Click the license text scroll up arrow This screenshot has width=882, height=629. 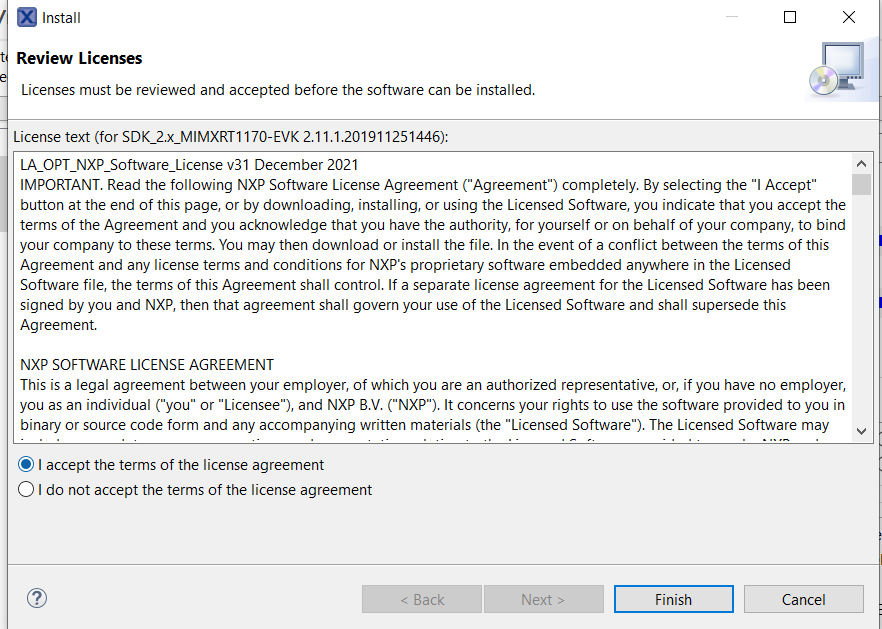pyautogui.click(x=861, y=164)
